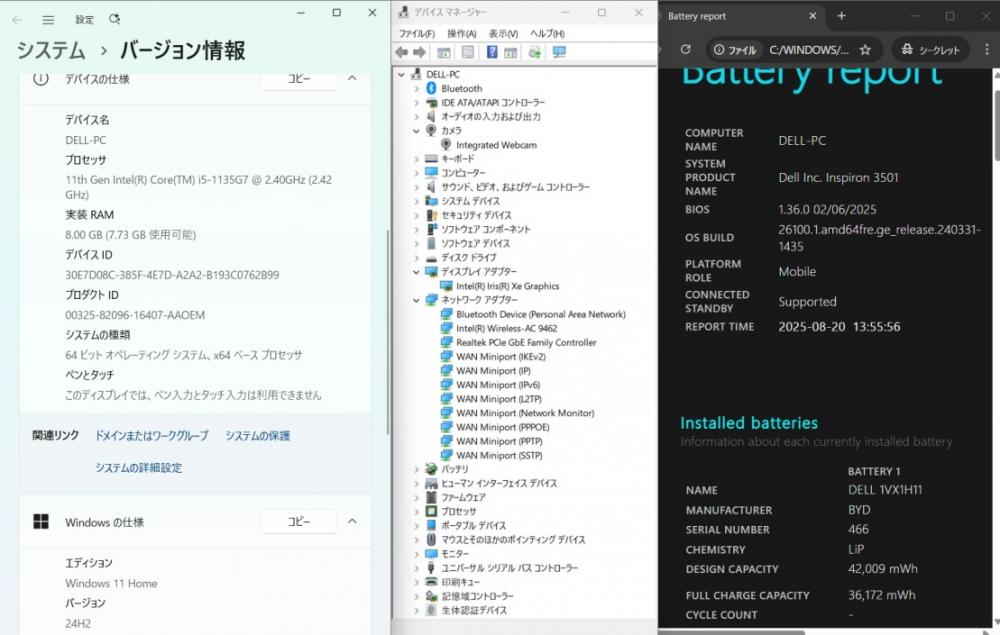Select Bluetooth Device (Personal Area Network)
Screen dimensions: 1000x635
541,314
